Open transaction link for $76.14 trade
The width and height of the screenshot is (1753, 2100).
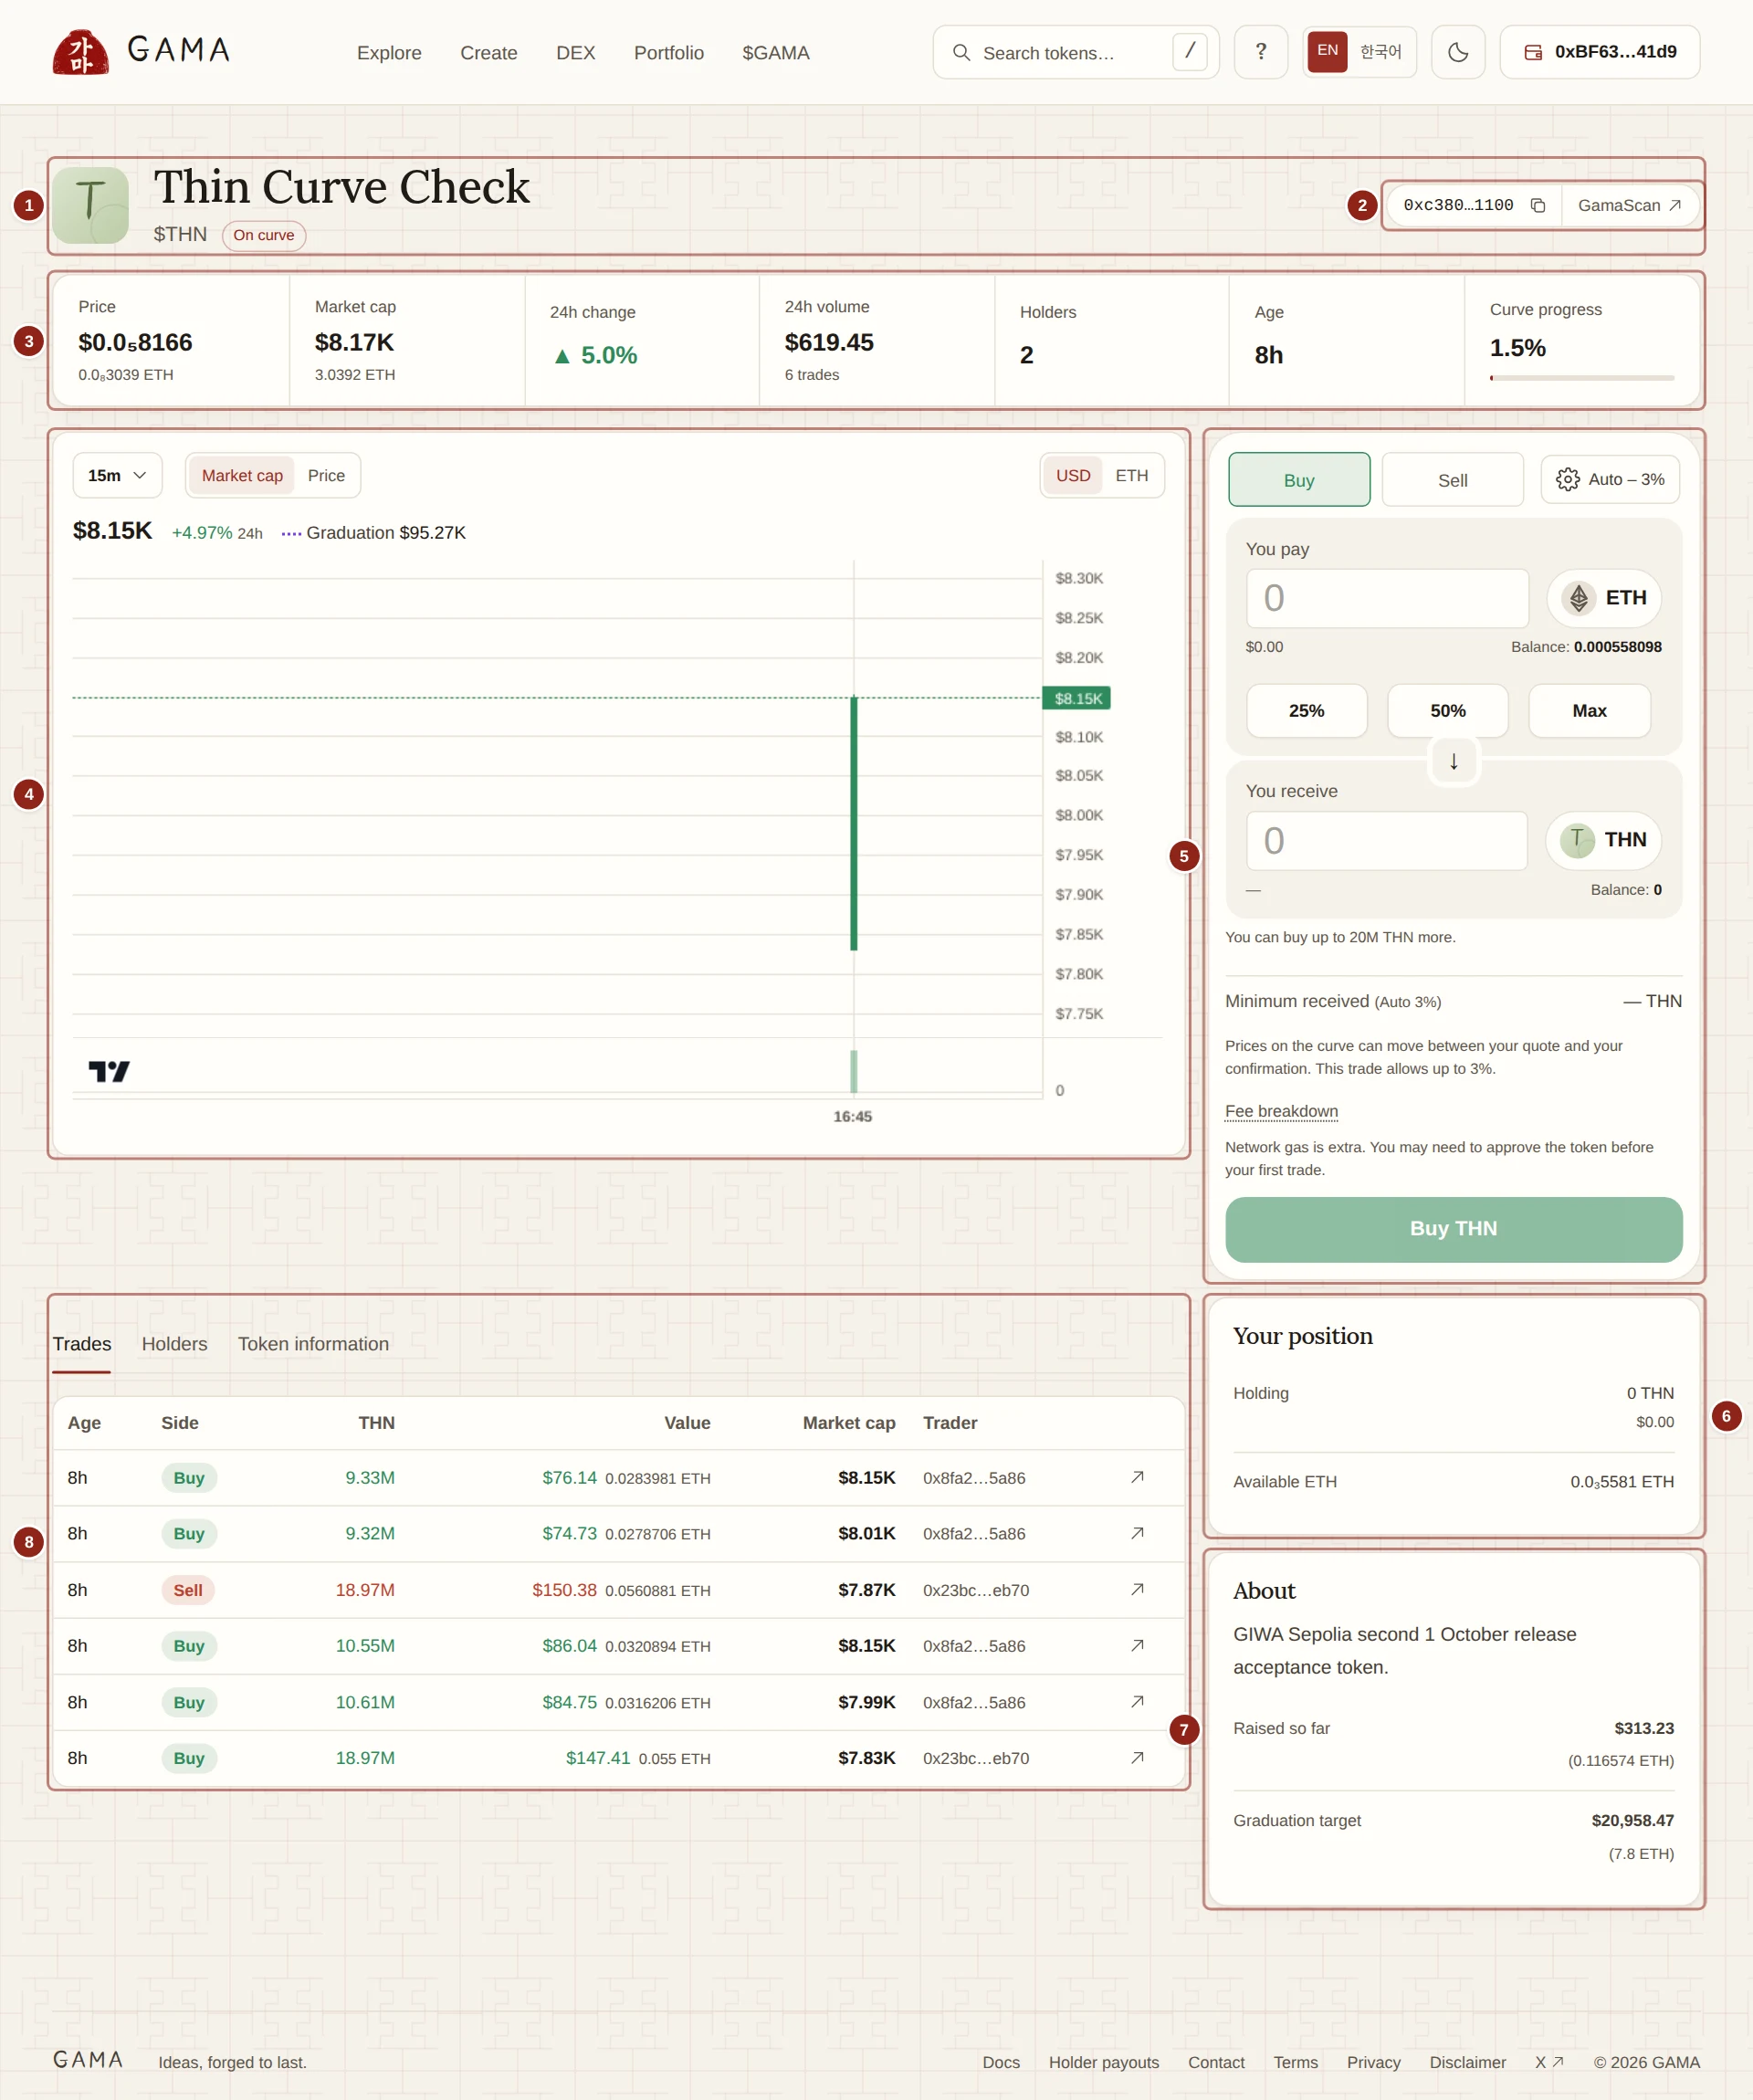click(1137, 1477)
